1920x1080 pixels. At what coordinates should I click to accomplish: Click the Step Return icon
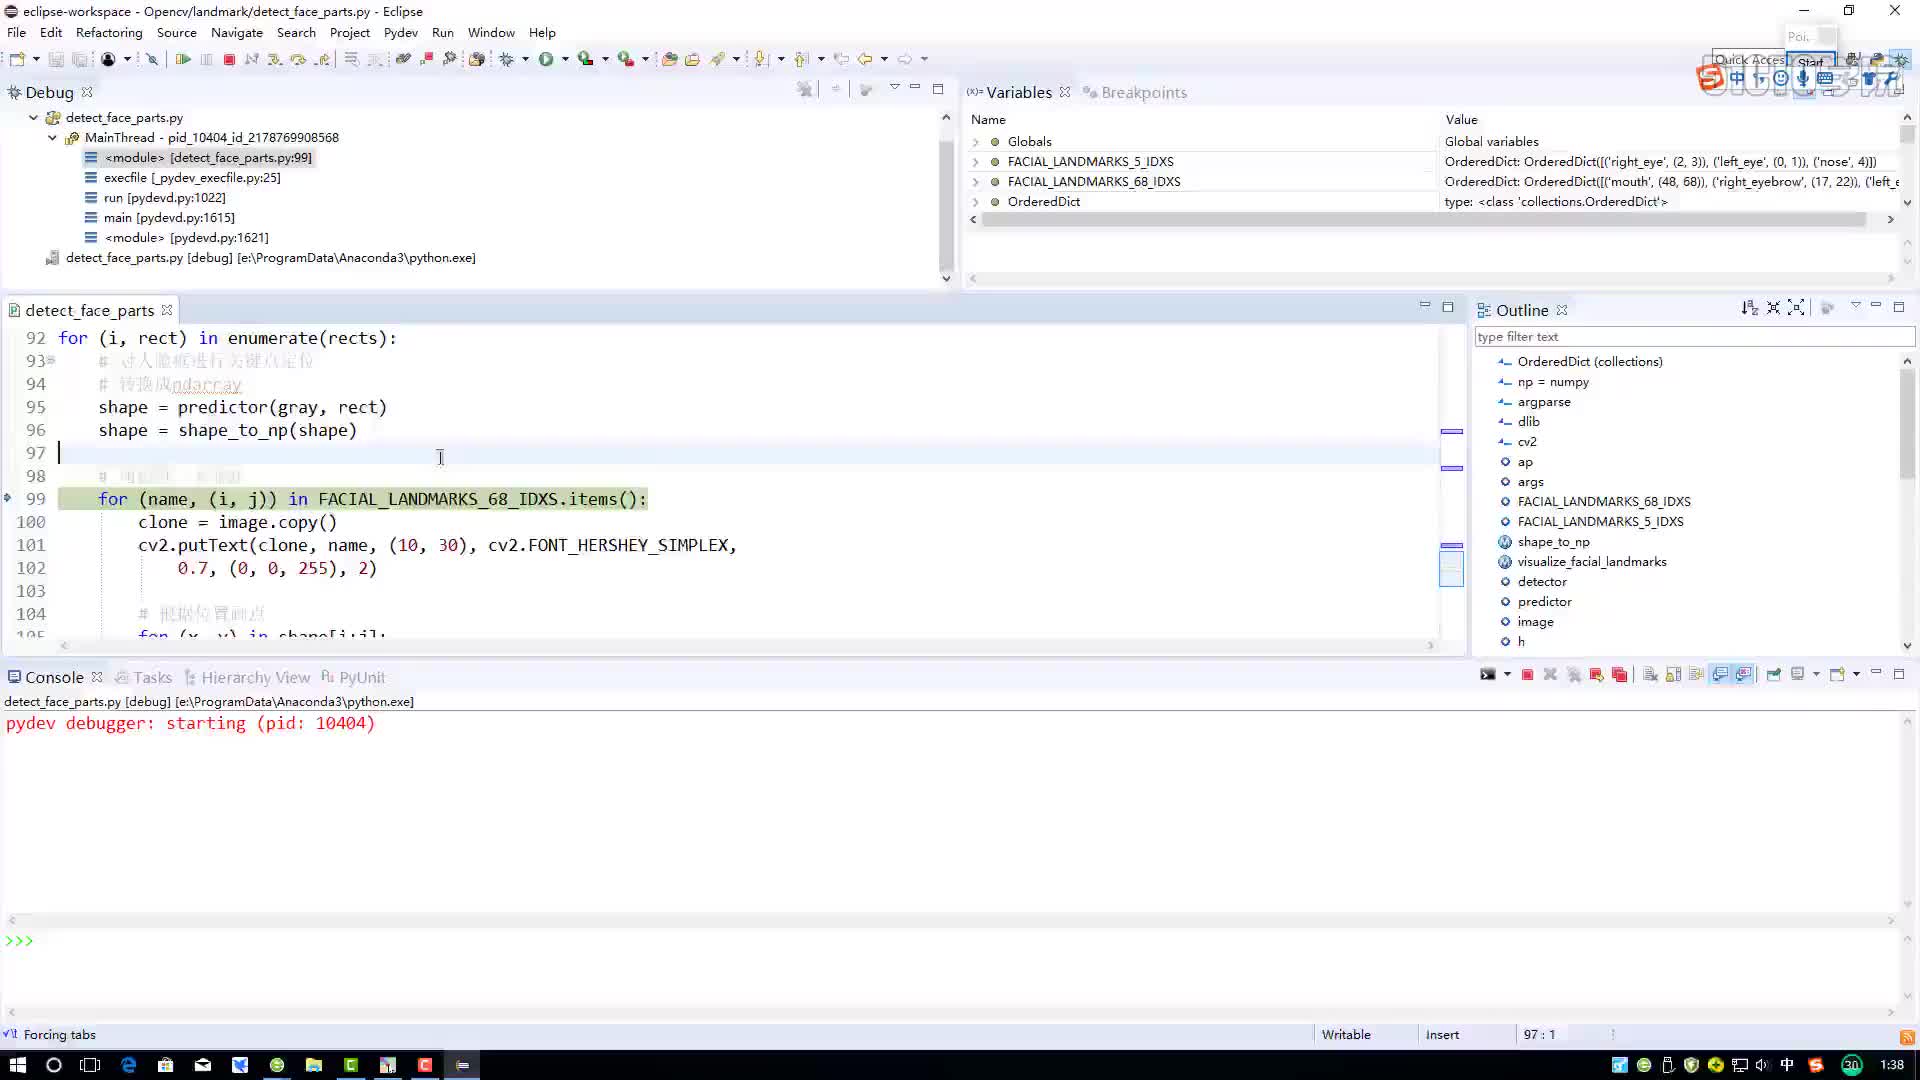pos(322,59)
